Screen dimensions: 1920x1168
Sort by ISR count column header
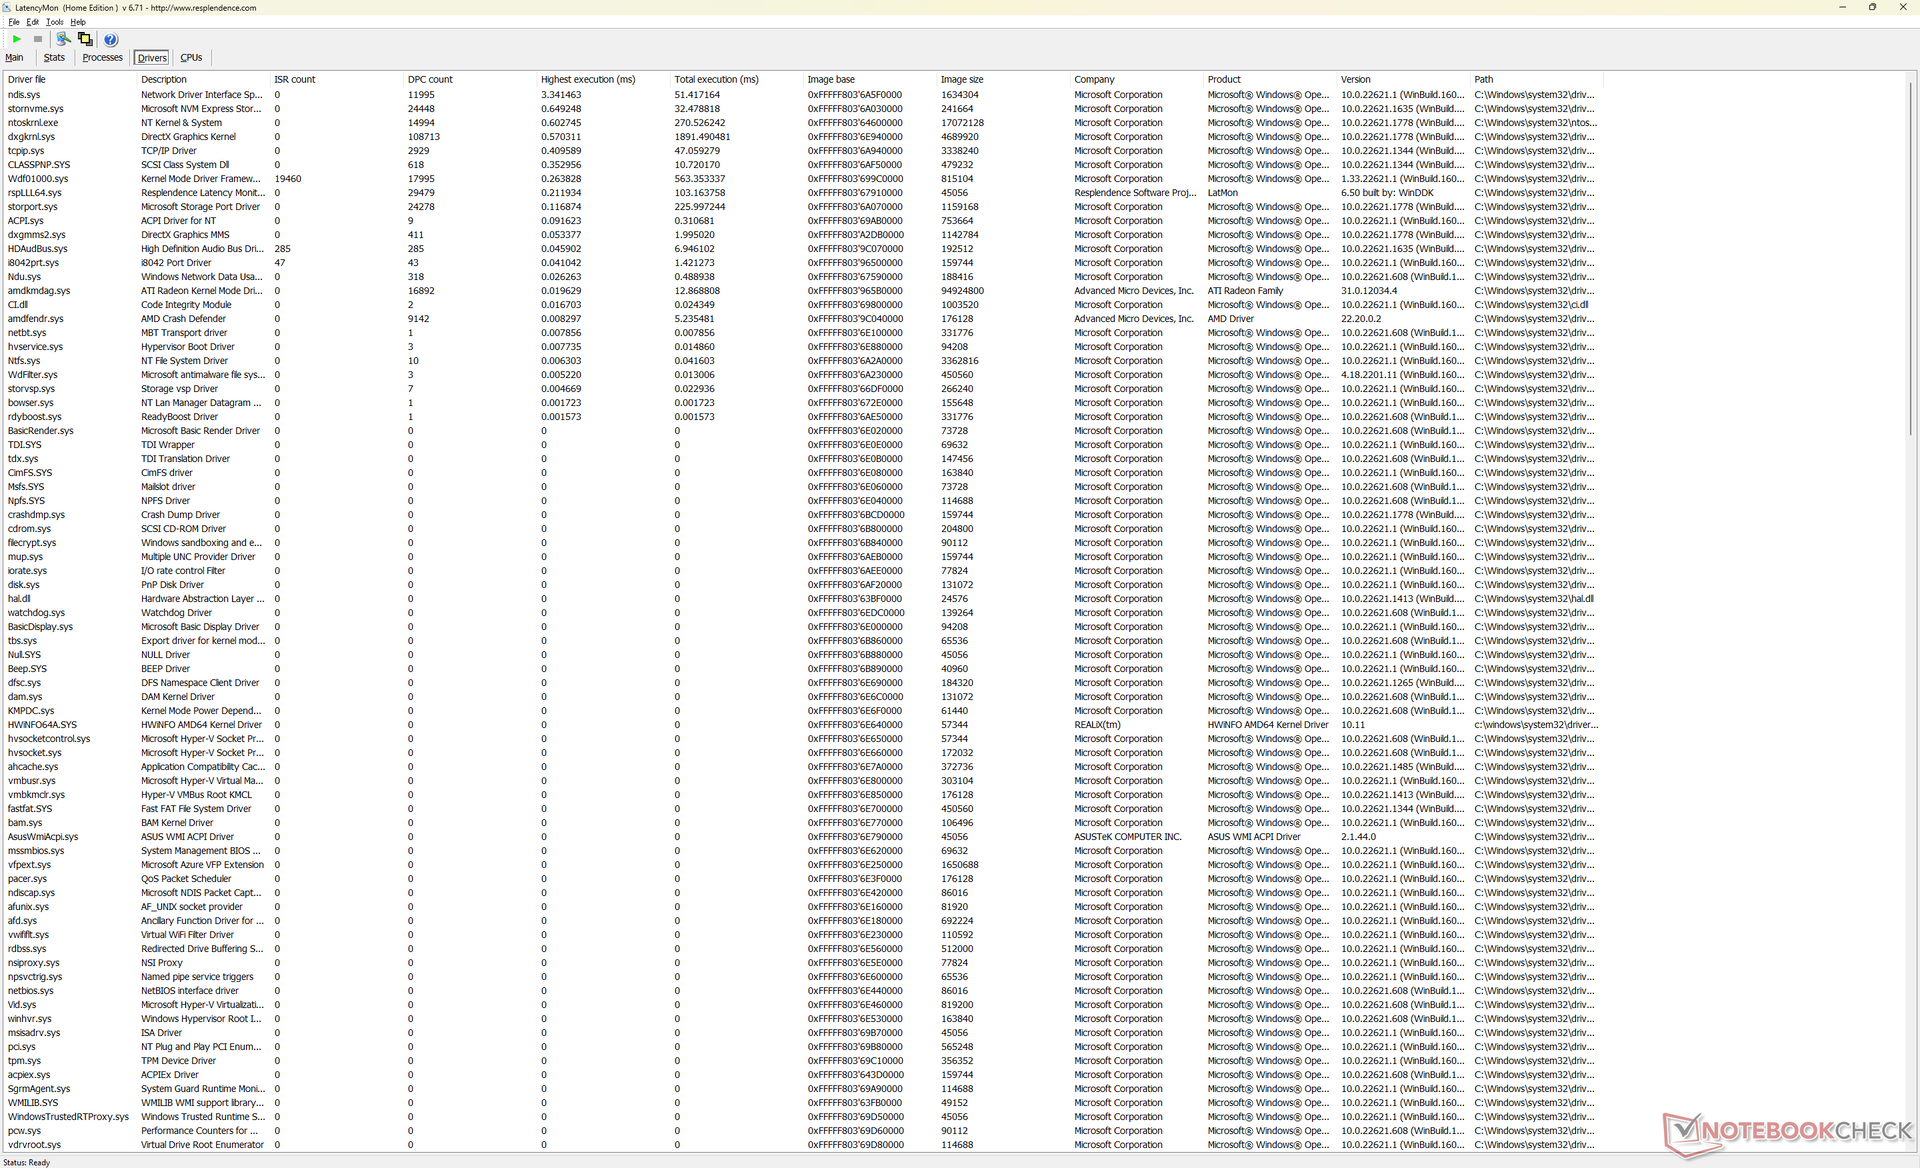(295, 79)
